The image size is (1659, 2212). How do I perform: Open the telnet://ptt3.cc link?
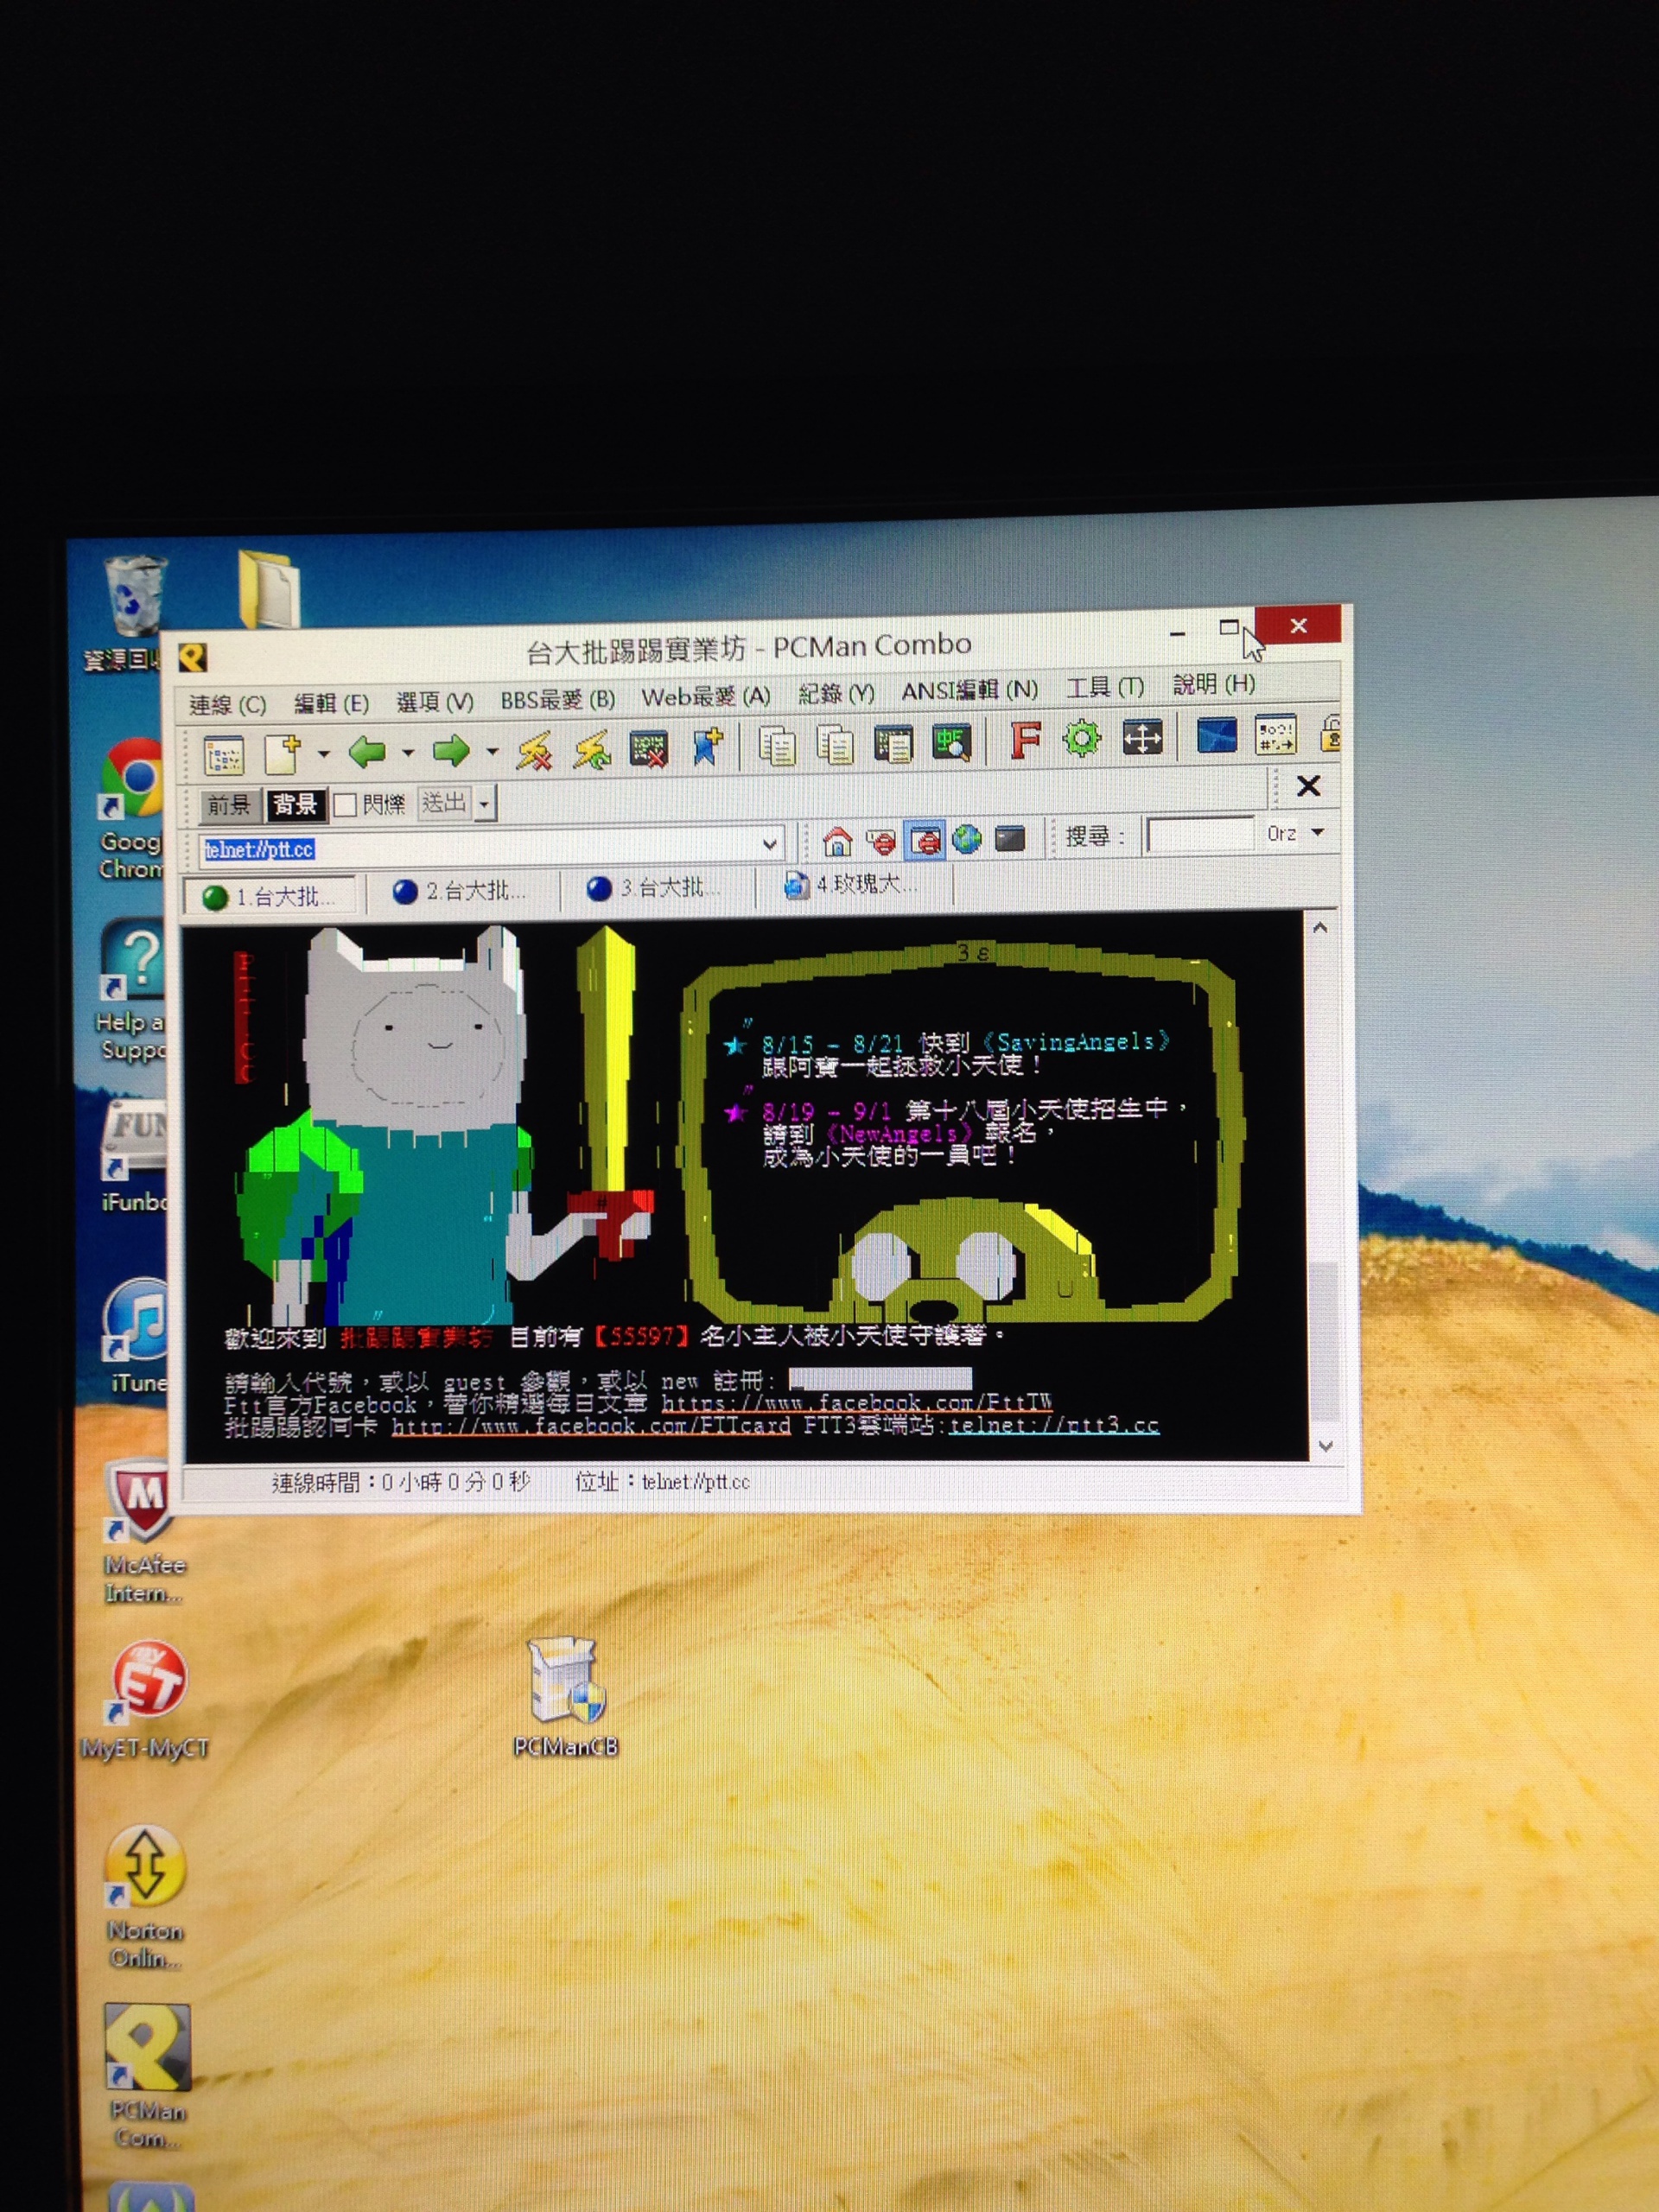tap(1054, 1424)
